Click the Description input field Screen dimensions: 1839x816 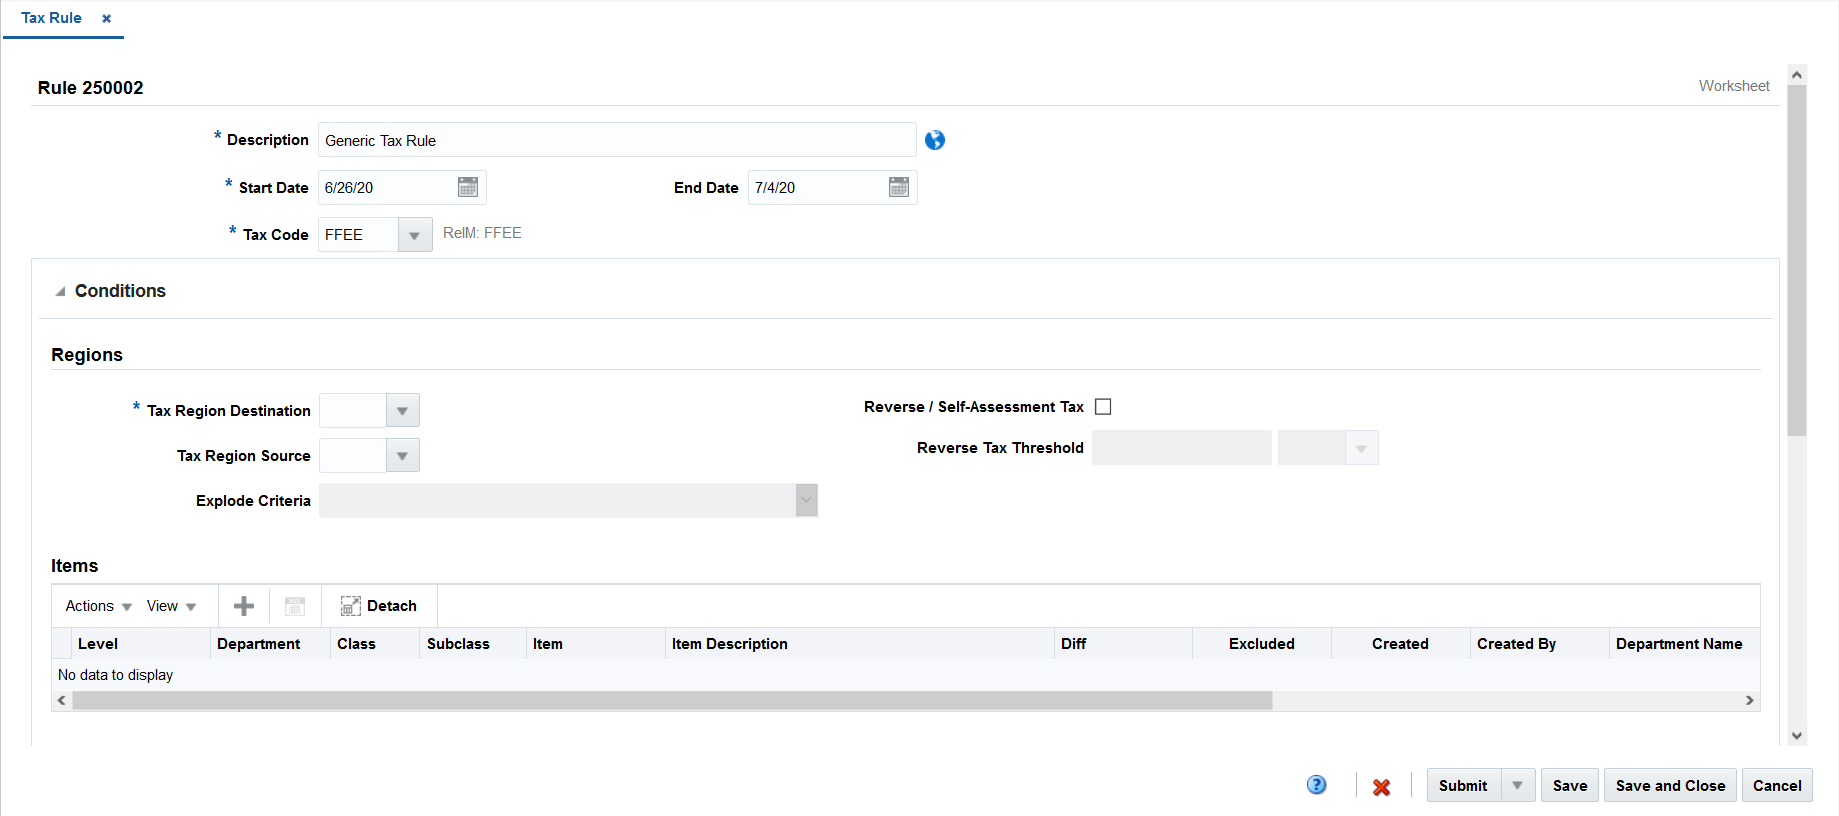(x=617, y=140)
